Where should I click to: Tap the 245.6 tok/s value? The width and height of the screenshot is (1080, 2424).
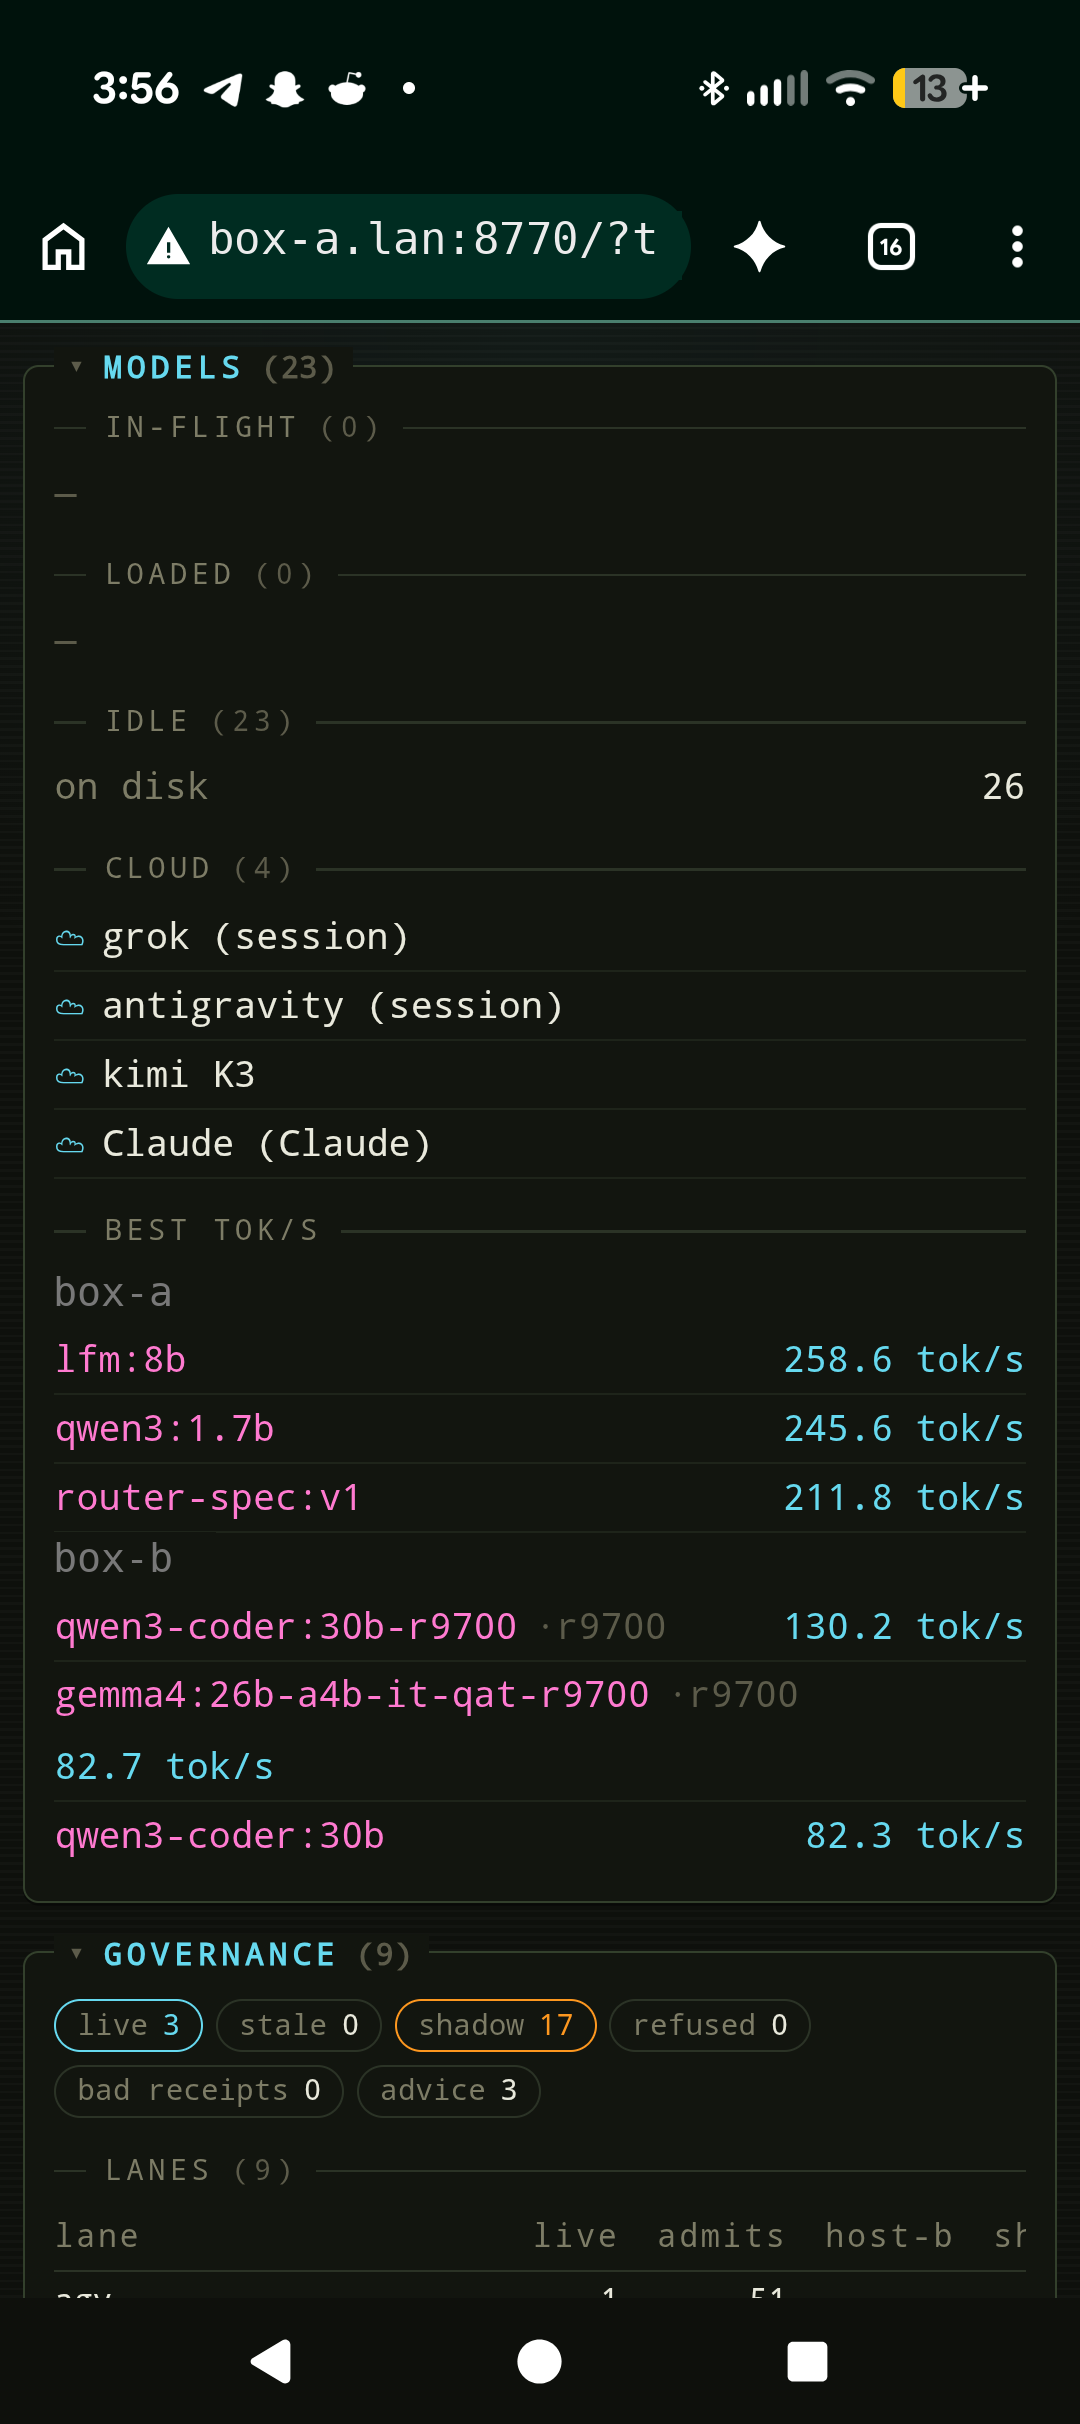coord(904,1429)
